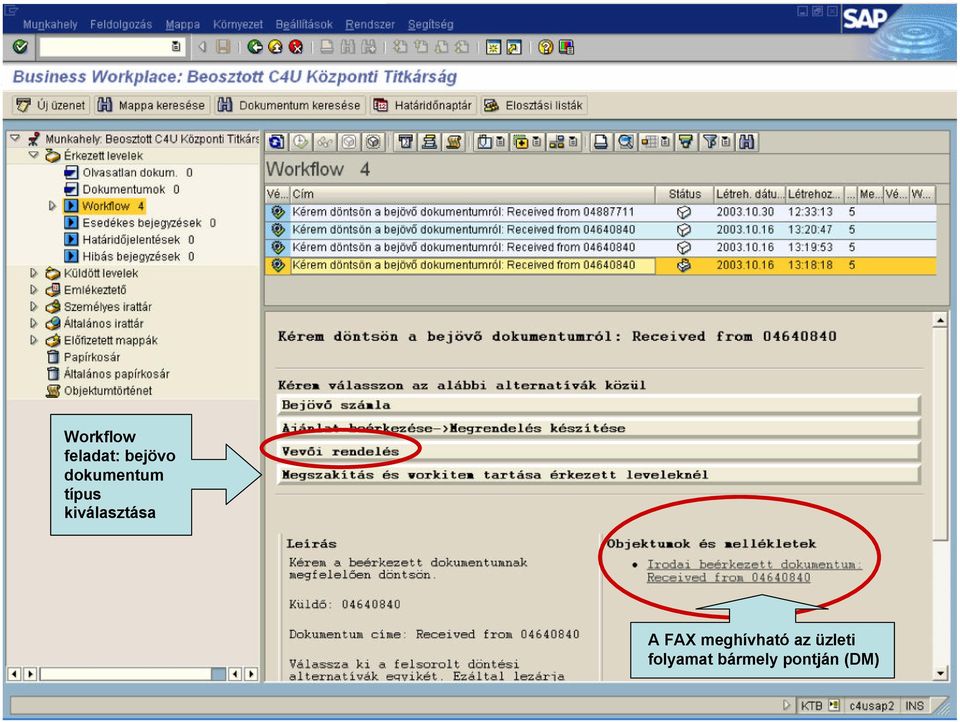Screen dimensions: 960x722
Task: Click the Customize Local Layout monitor icon
Action: [x=566, y=47]
